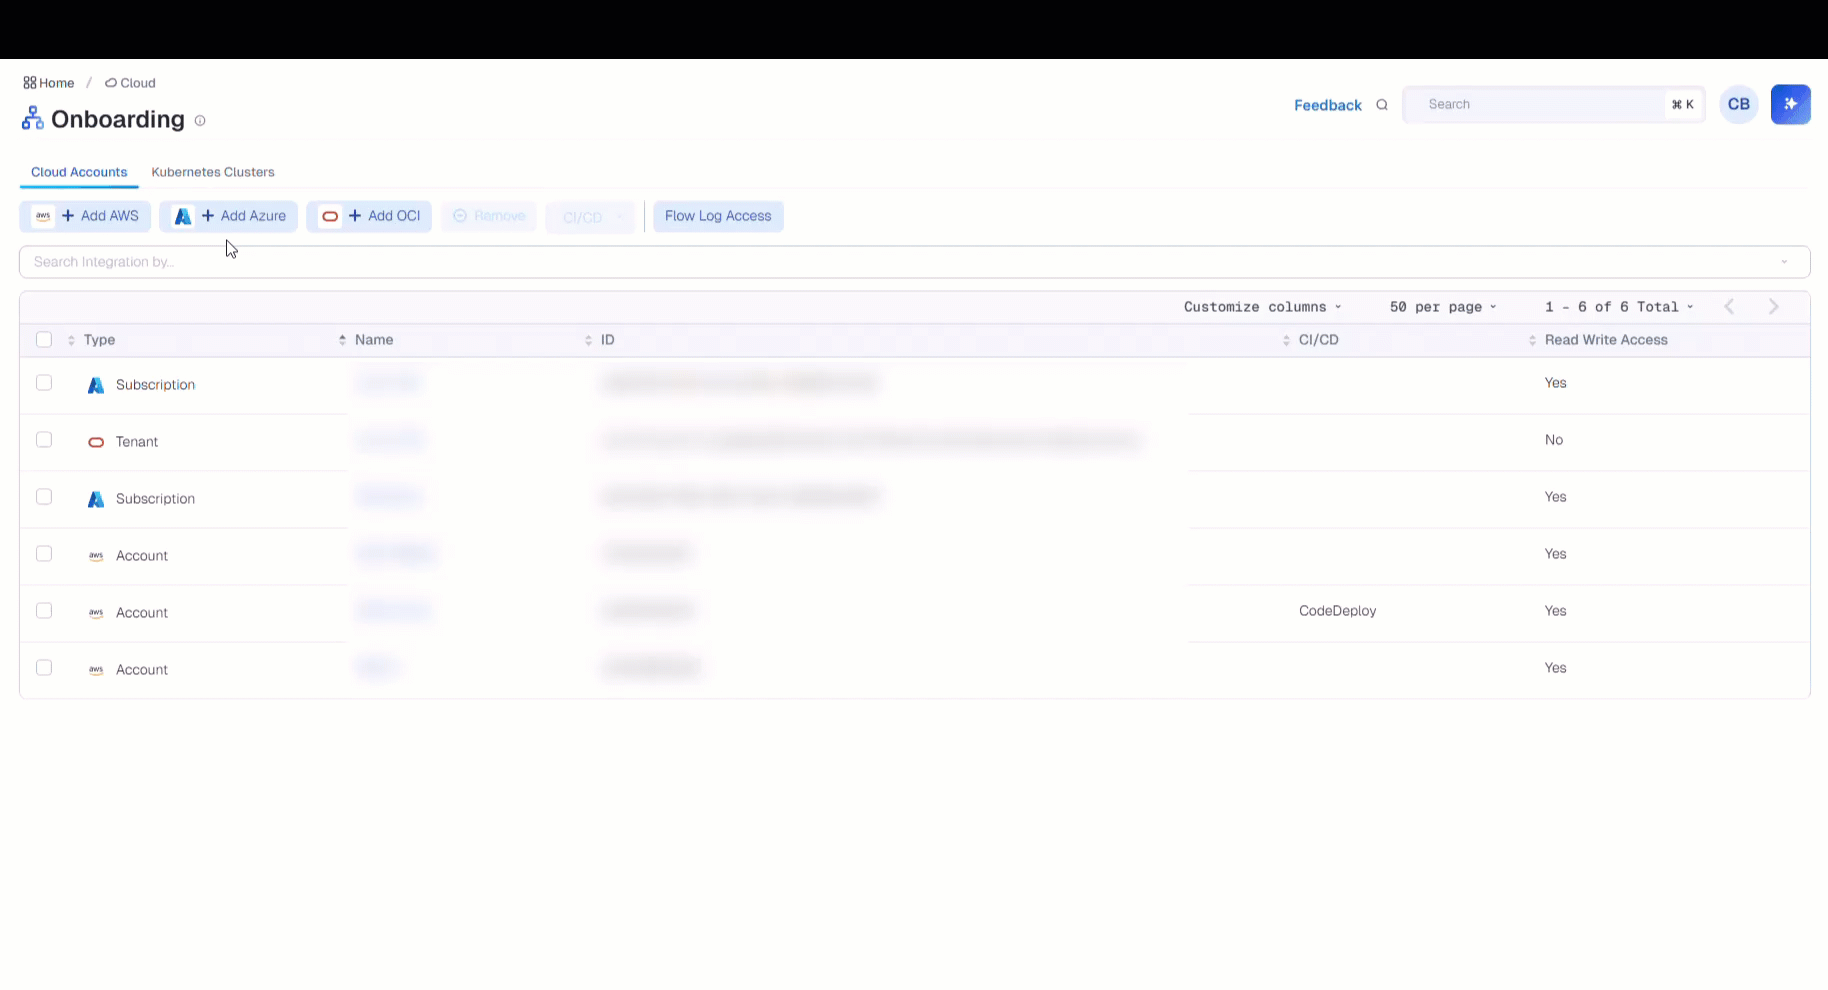Image resolution: width=1828 pixels, height=990 pixels.
Task: Focus the top Search field
Action: click(x=1554, y=104)
